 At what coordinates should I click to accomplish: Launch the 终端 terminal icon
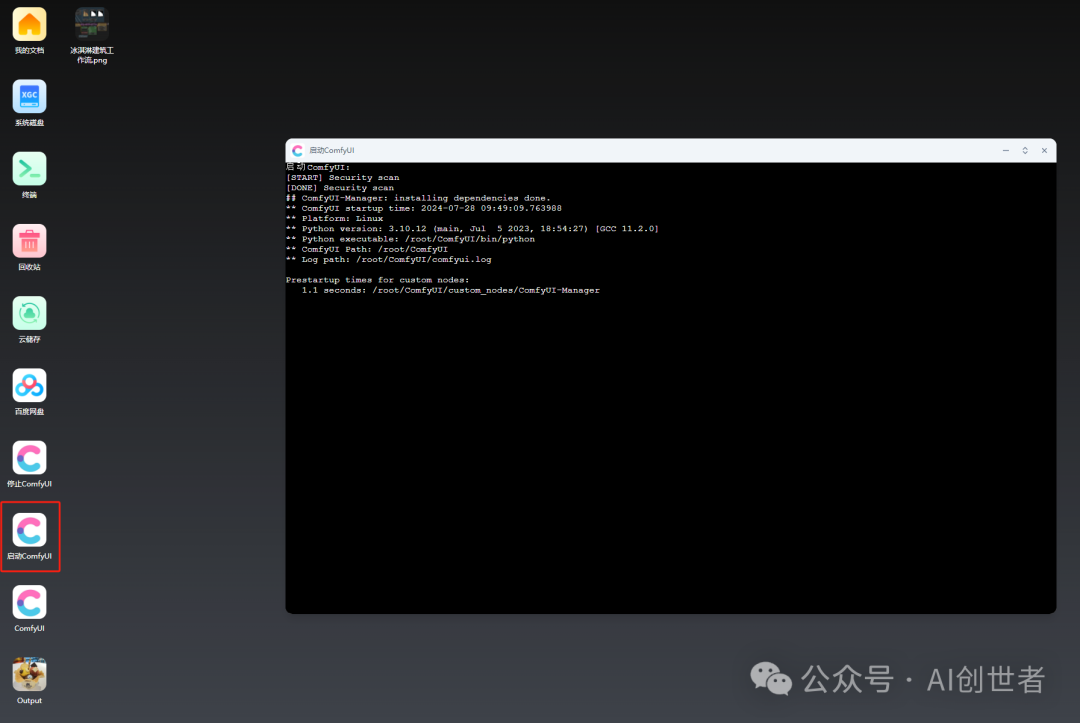pyautogui.click(x=29, y=169)
